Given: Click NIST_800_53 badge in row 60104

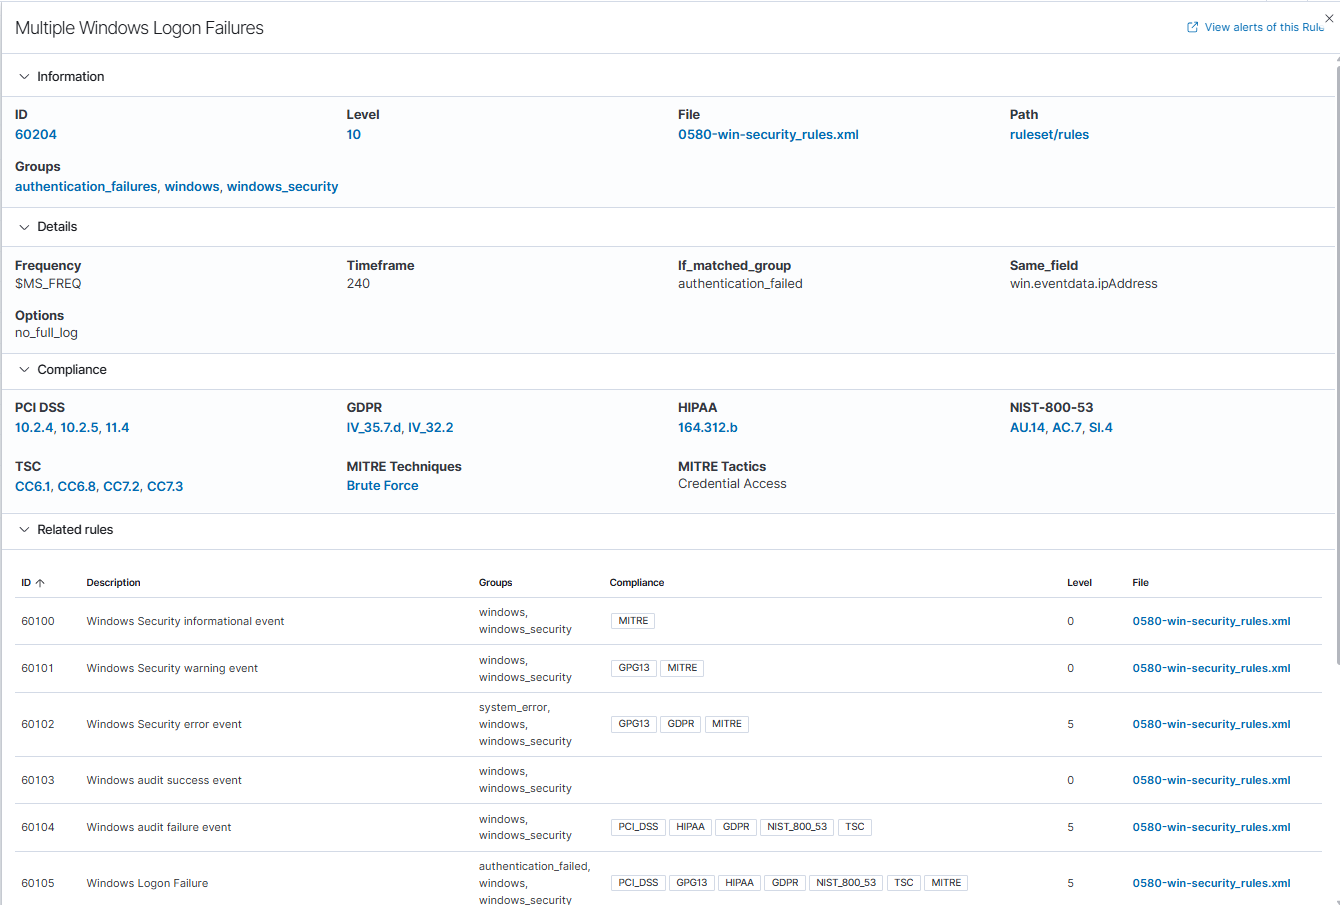Looking at the screenshot, I should coord(797,827).
